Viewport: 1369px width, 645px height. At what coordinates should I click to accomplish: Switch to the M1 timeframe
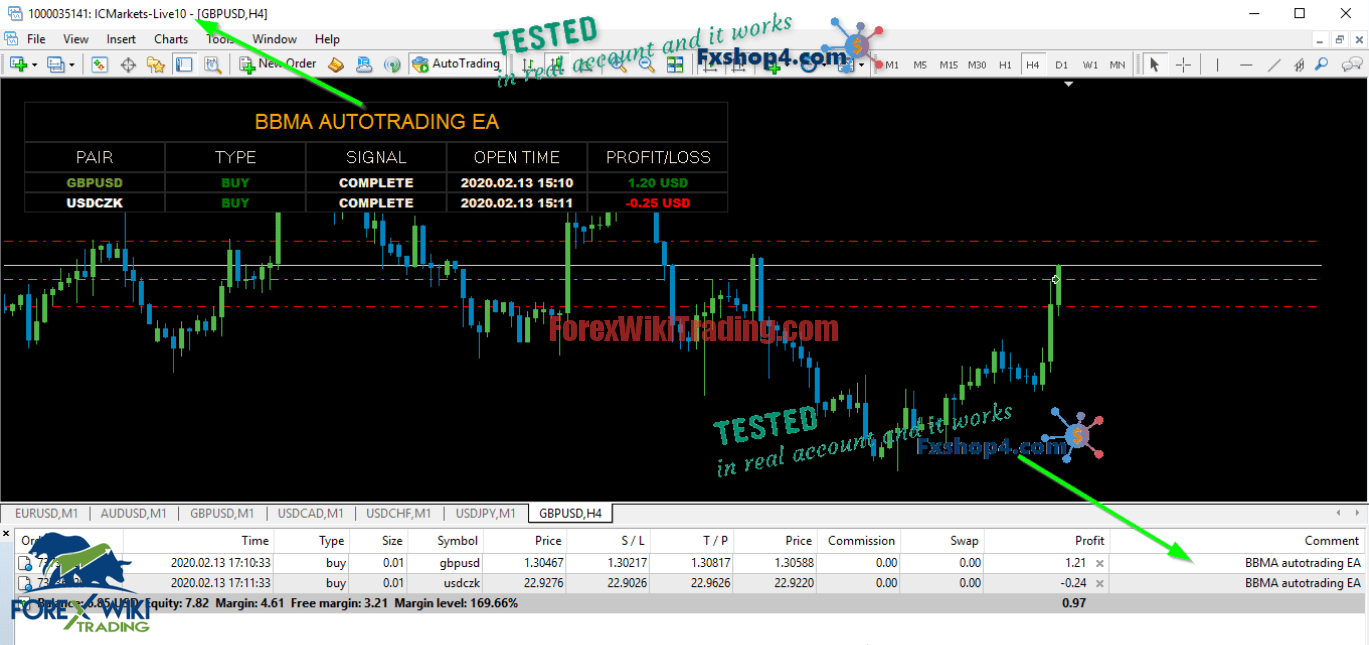tap(892, 65)
